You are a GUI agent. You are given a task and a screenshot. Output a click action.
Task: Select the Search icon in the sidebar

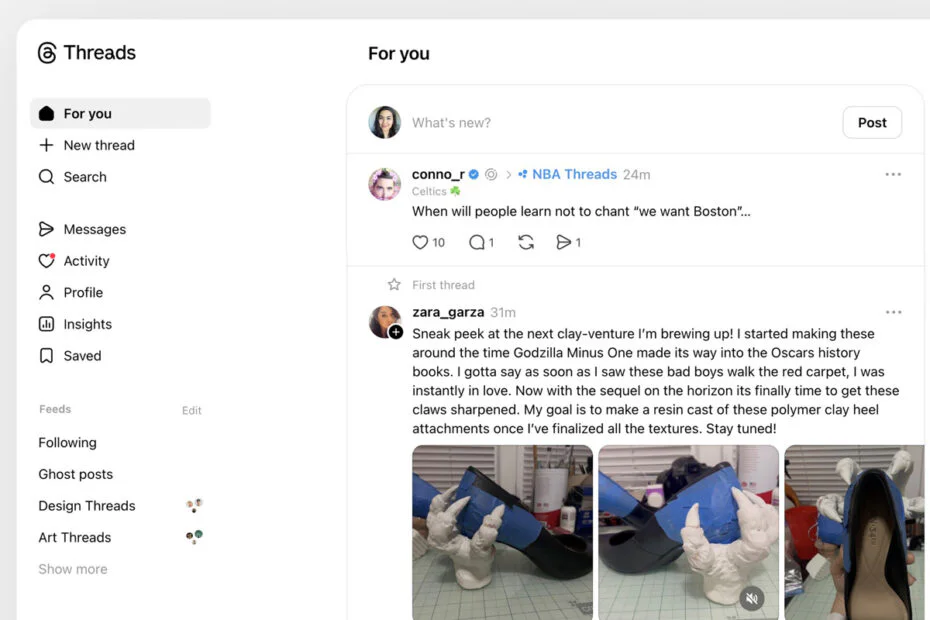click(x=46, y=177)
